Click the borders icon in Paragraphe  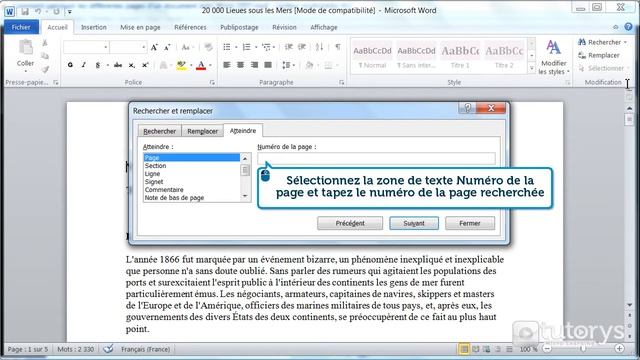tap(328, 65)
